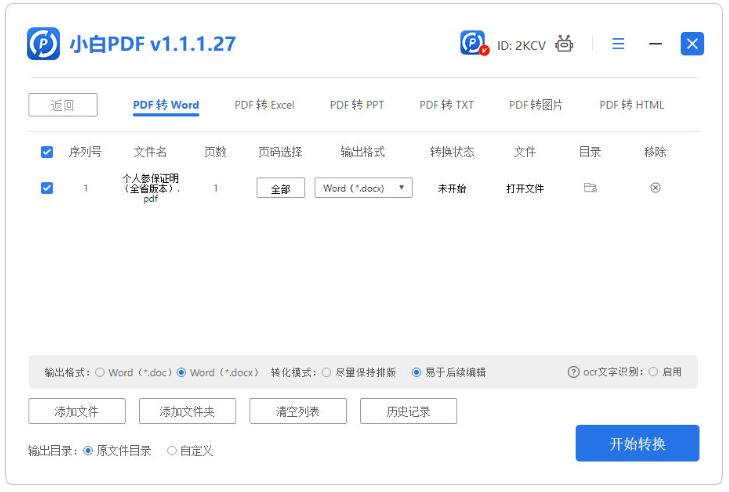Screen dimensions: 729x492
Task: Switch to PDF 转 Excel tab
Action: pyautogui.click(x=264, y=105)
